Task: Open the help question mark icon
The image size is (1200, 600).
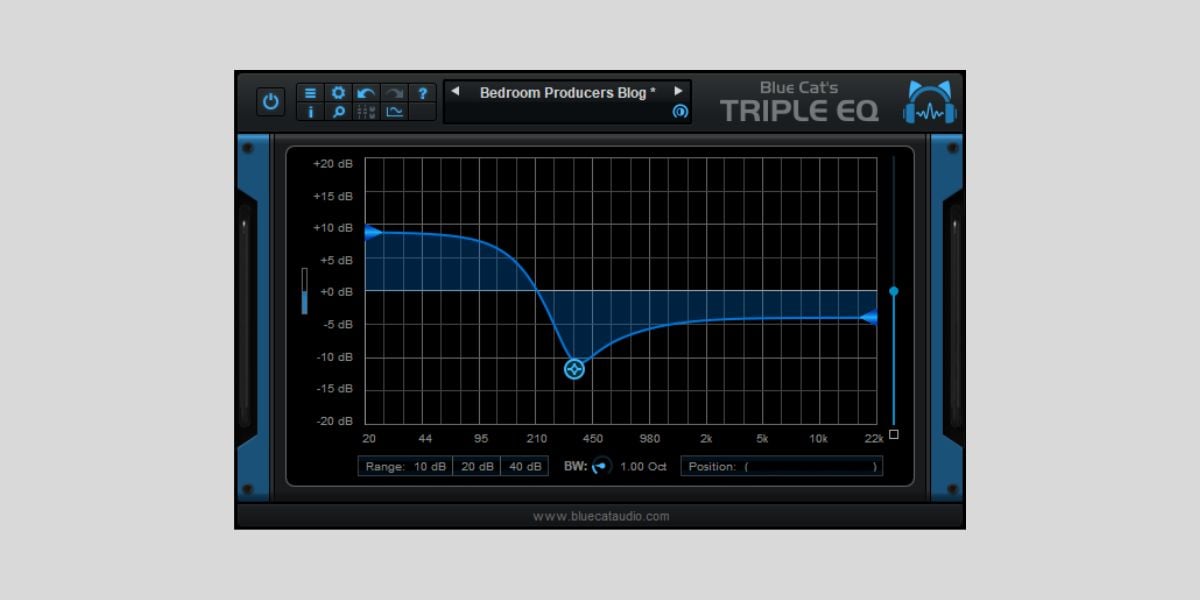Action: click(422, 93)
